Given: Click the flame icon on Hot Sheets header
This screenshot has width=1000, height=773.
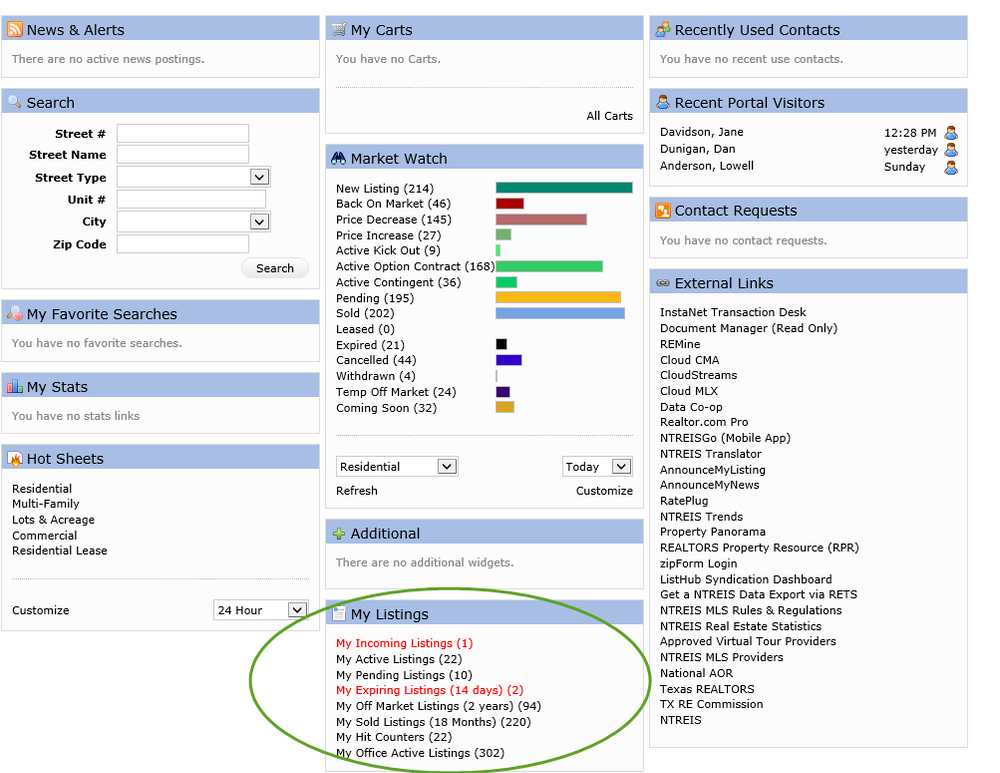Looking at the screenshot, I should pos(14,458).
